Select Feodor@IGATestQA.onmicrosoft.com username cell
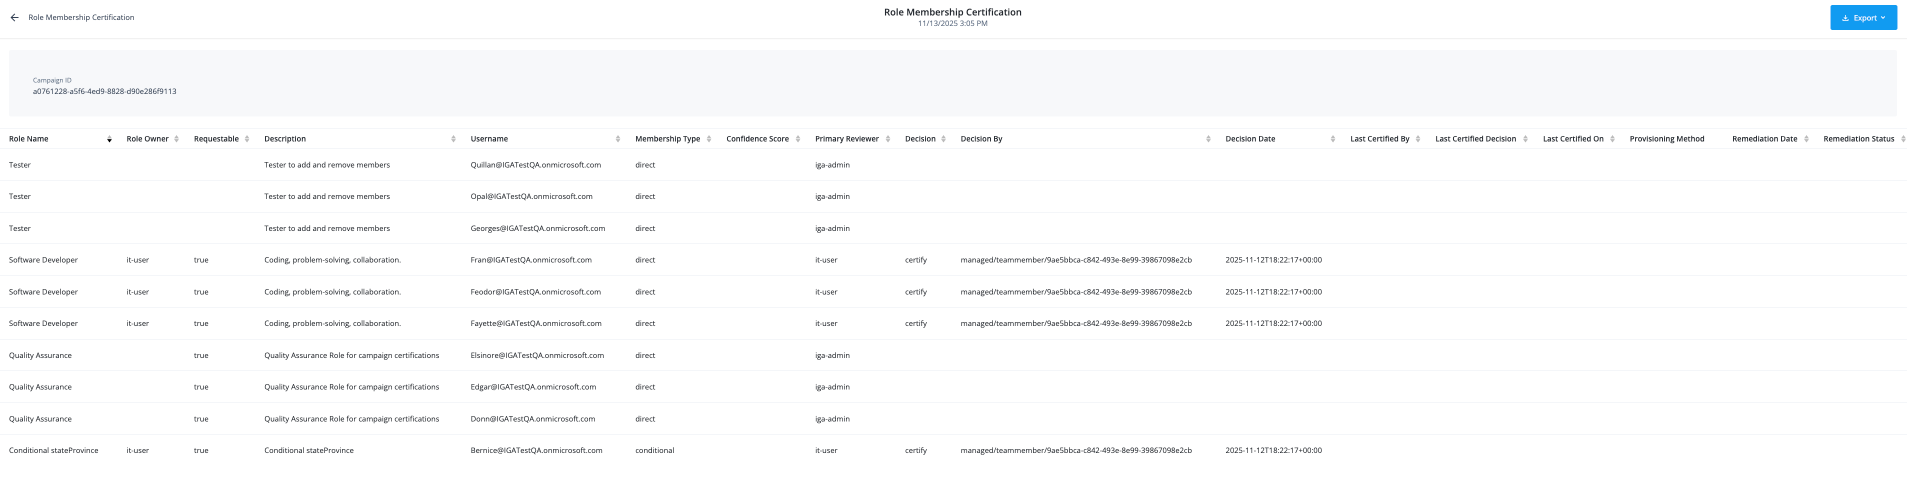 click(536, 292)
